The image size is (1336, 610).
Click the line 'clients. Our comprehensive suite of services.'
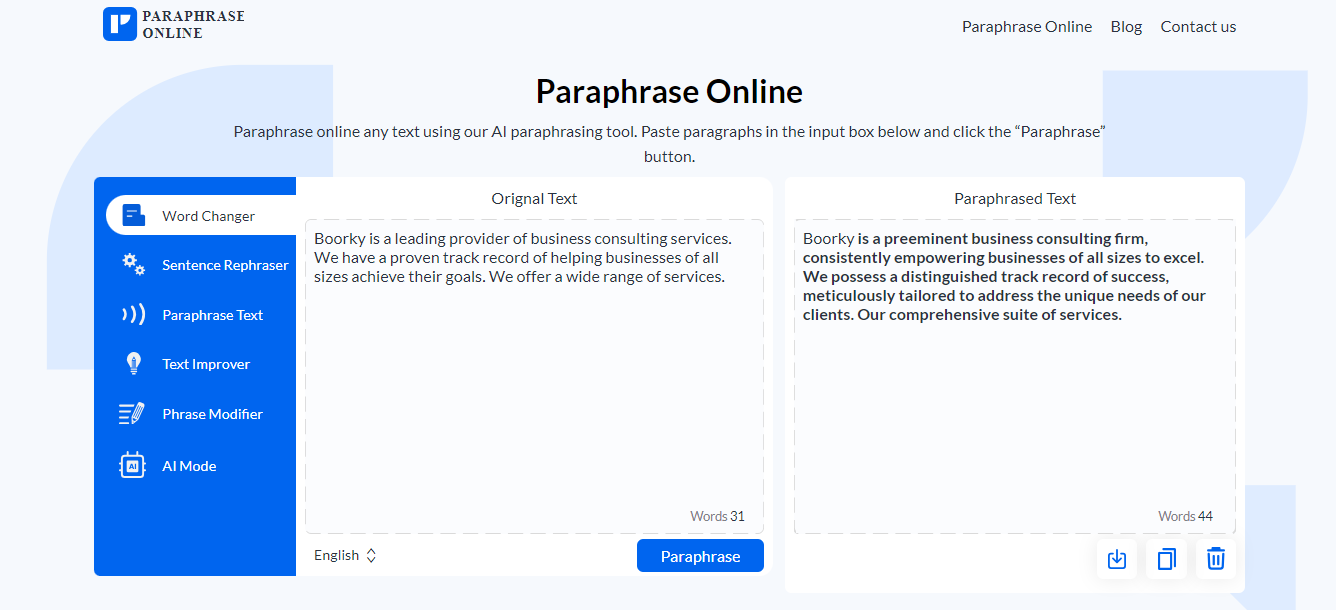point(962,315)
